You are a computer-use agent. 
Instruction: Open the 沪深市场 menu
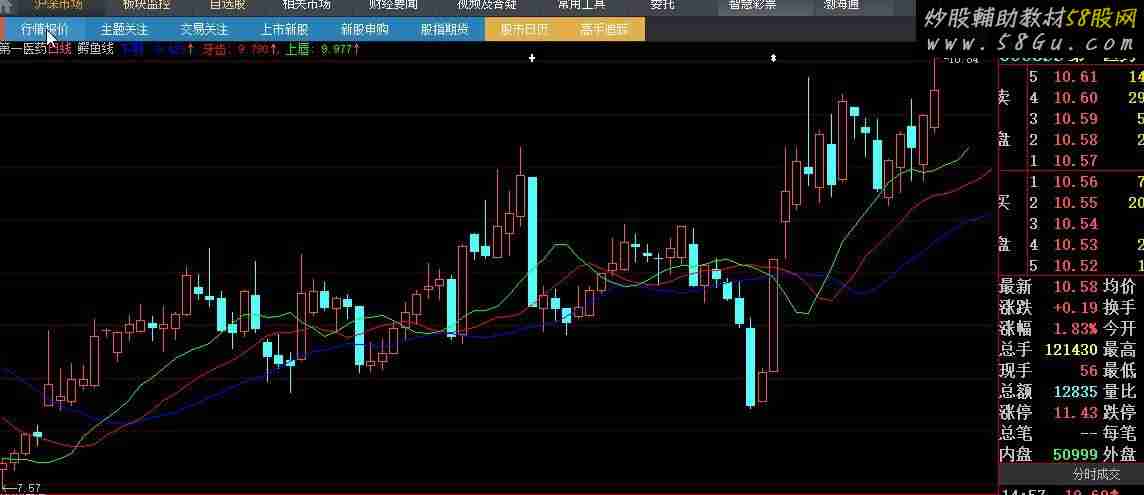[58, 4]
